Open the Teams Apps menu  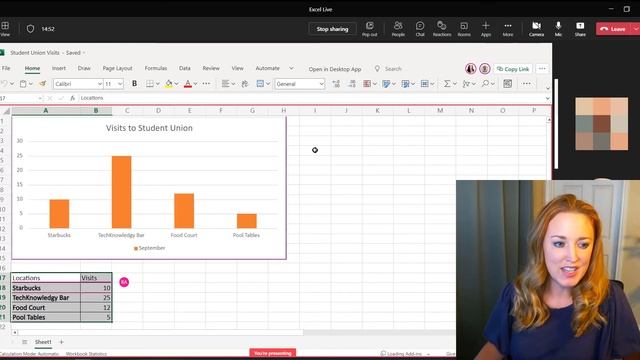pos(486,29)
